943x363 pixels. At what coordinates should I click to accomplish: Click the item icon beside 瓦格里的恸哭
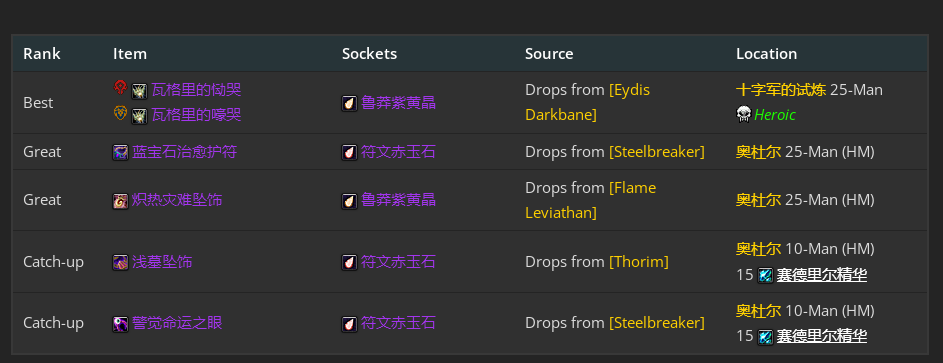click(140, 91)
